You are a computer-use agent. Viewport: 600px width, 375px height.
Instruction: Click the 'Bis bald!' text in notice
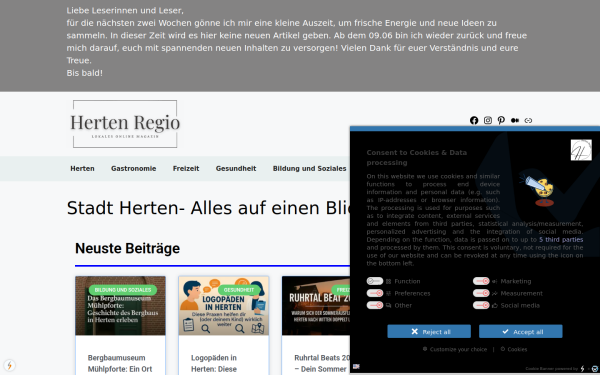coord(85,73)
